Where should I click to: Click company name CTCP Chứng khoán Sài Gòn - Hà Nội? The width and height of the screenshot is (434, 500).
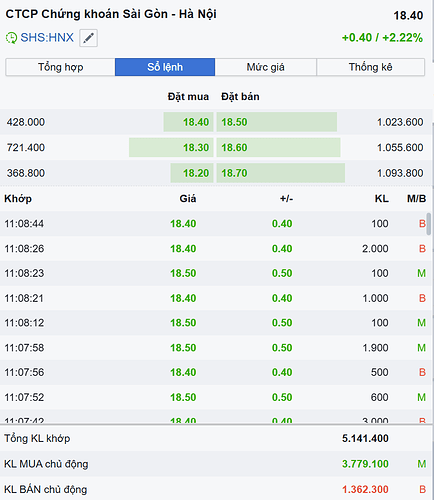point(111,14)
